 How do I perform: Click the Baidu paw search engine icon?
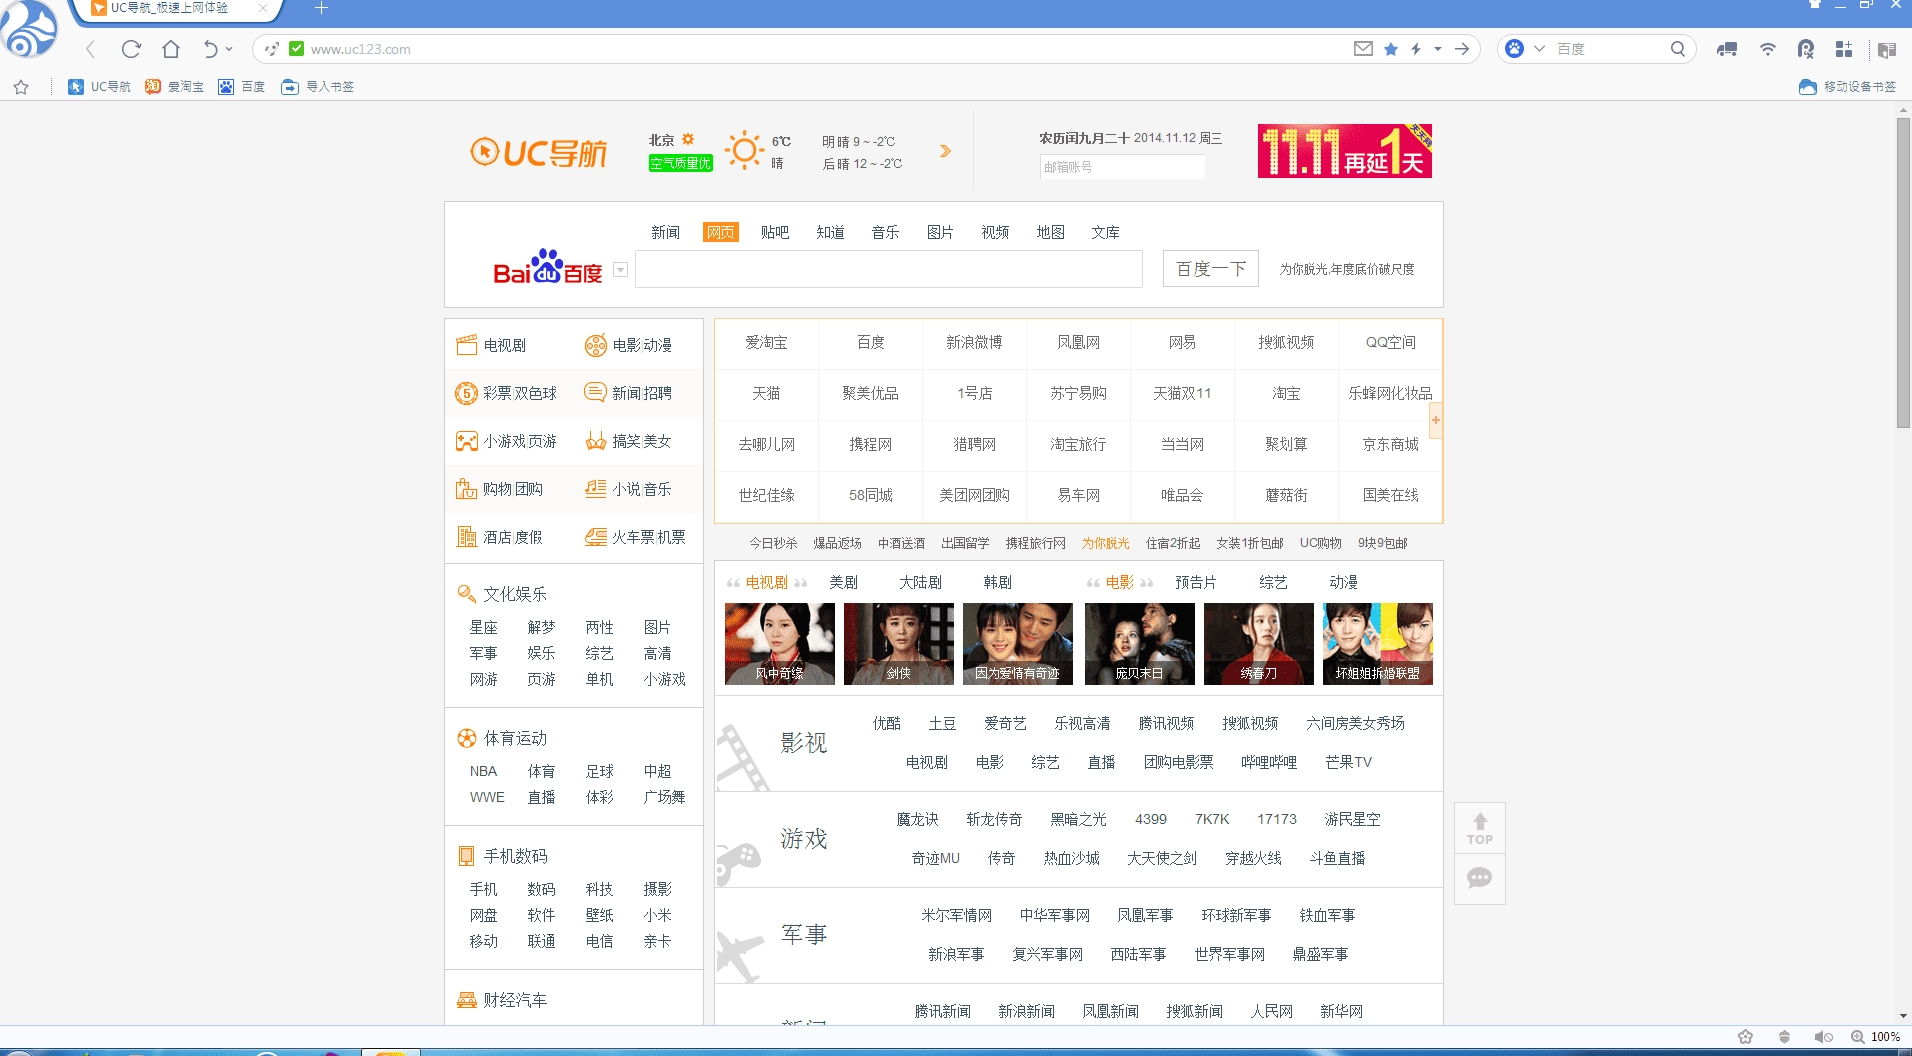(x=1515, y=48)
